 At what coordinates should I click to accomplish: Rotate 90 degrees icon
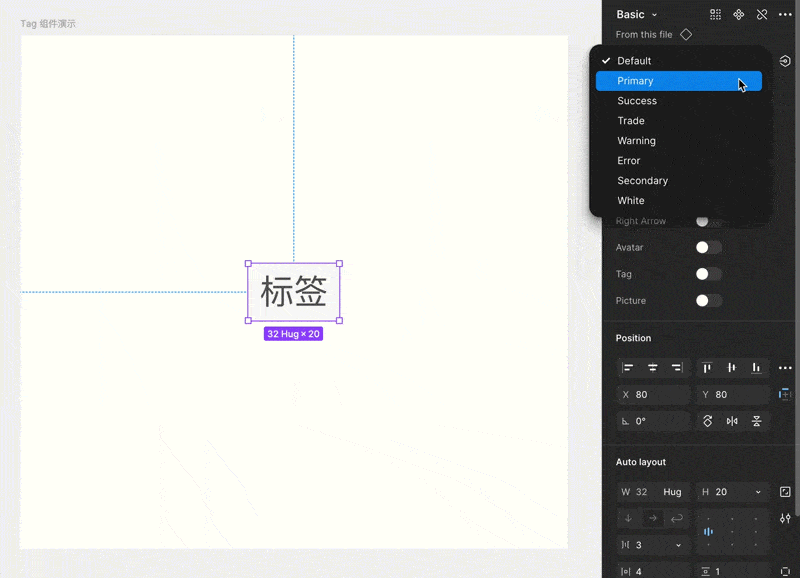707,421
